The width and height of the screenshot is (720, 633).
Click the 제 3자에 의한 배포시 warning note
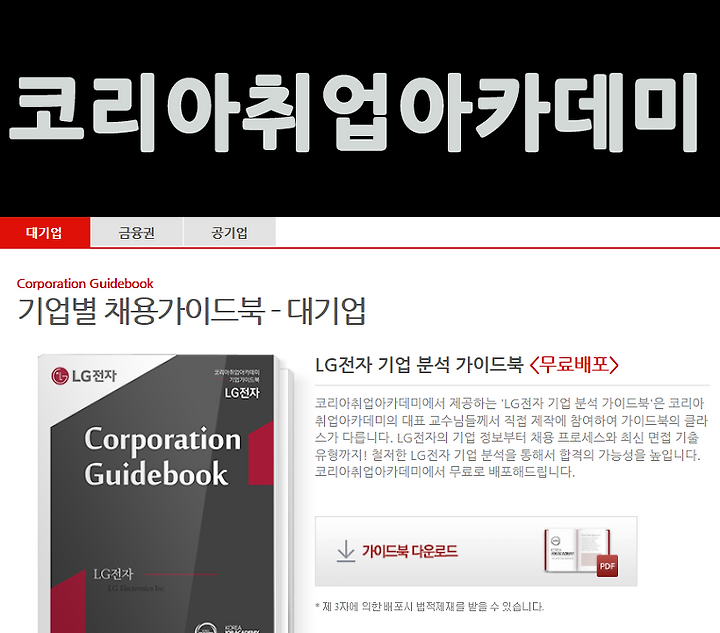(429, 606)
